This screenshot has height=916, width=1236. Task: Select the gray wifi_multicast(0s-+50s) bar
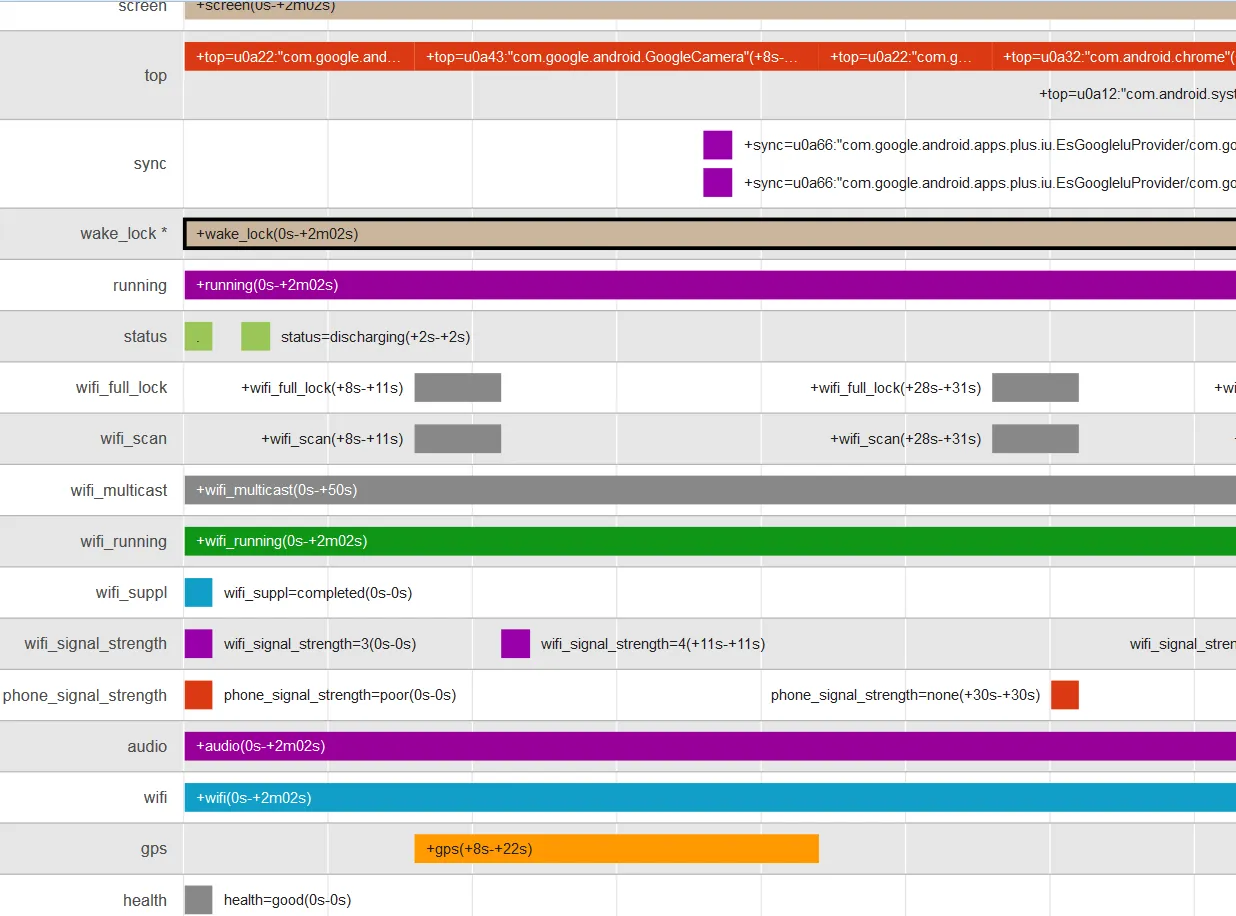coord(710,490)
